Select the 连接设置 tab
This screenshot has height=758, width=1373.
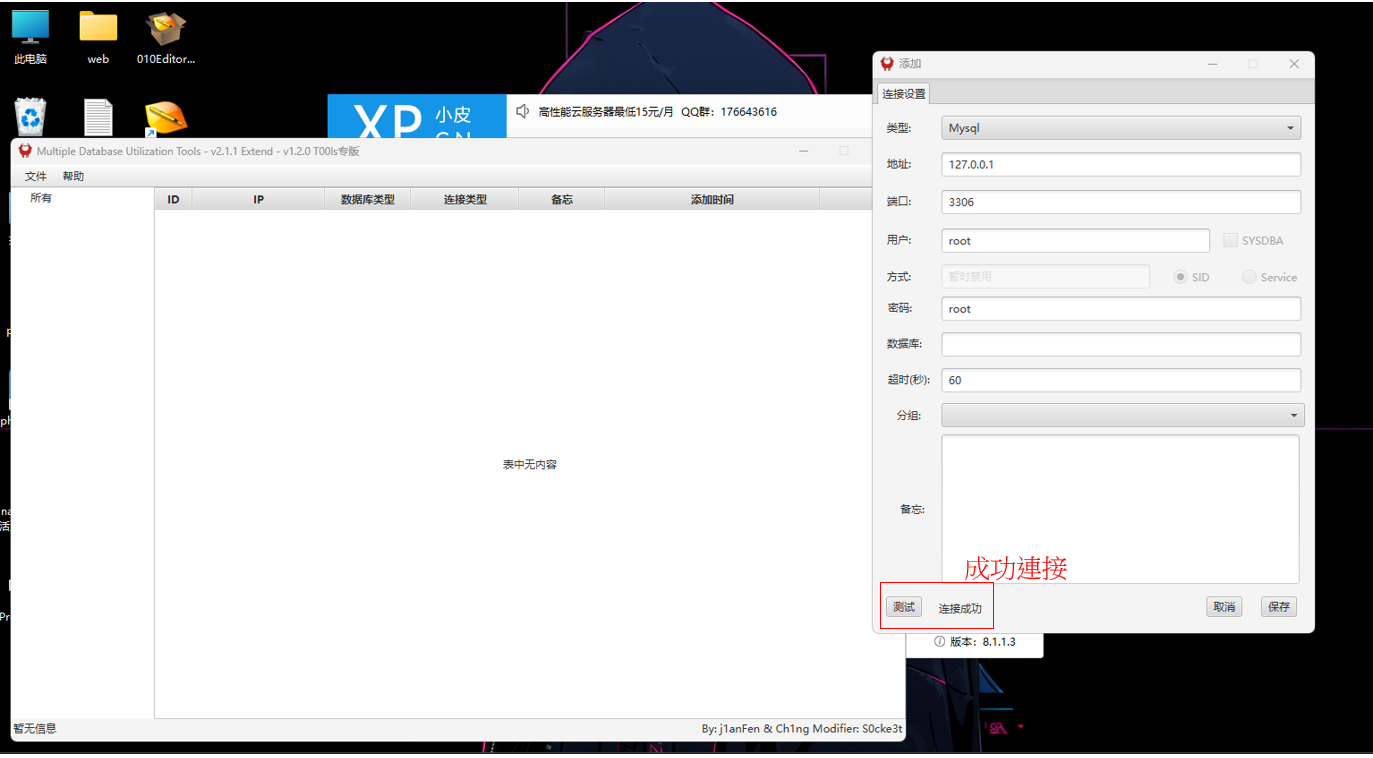point(904,94)
